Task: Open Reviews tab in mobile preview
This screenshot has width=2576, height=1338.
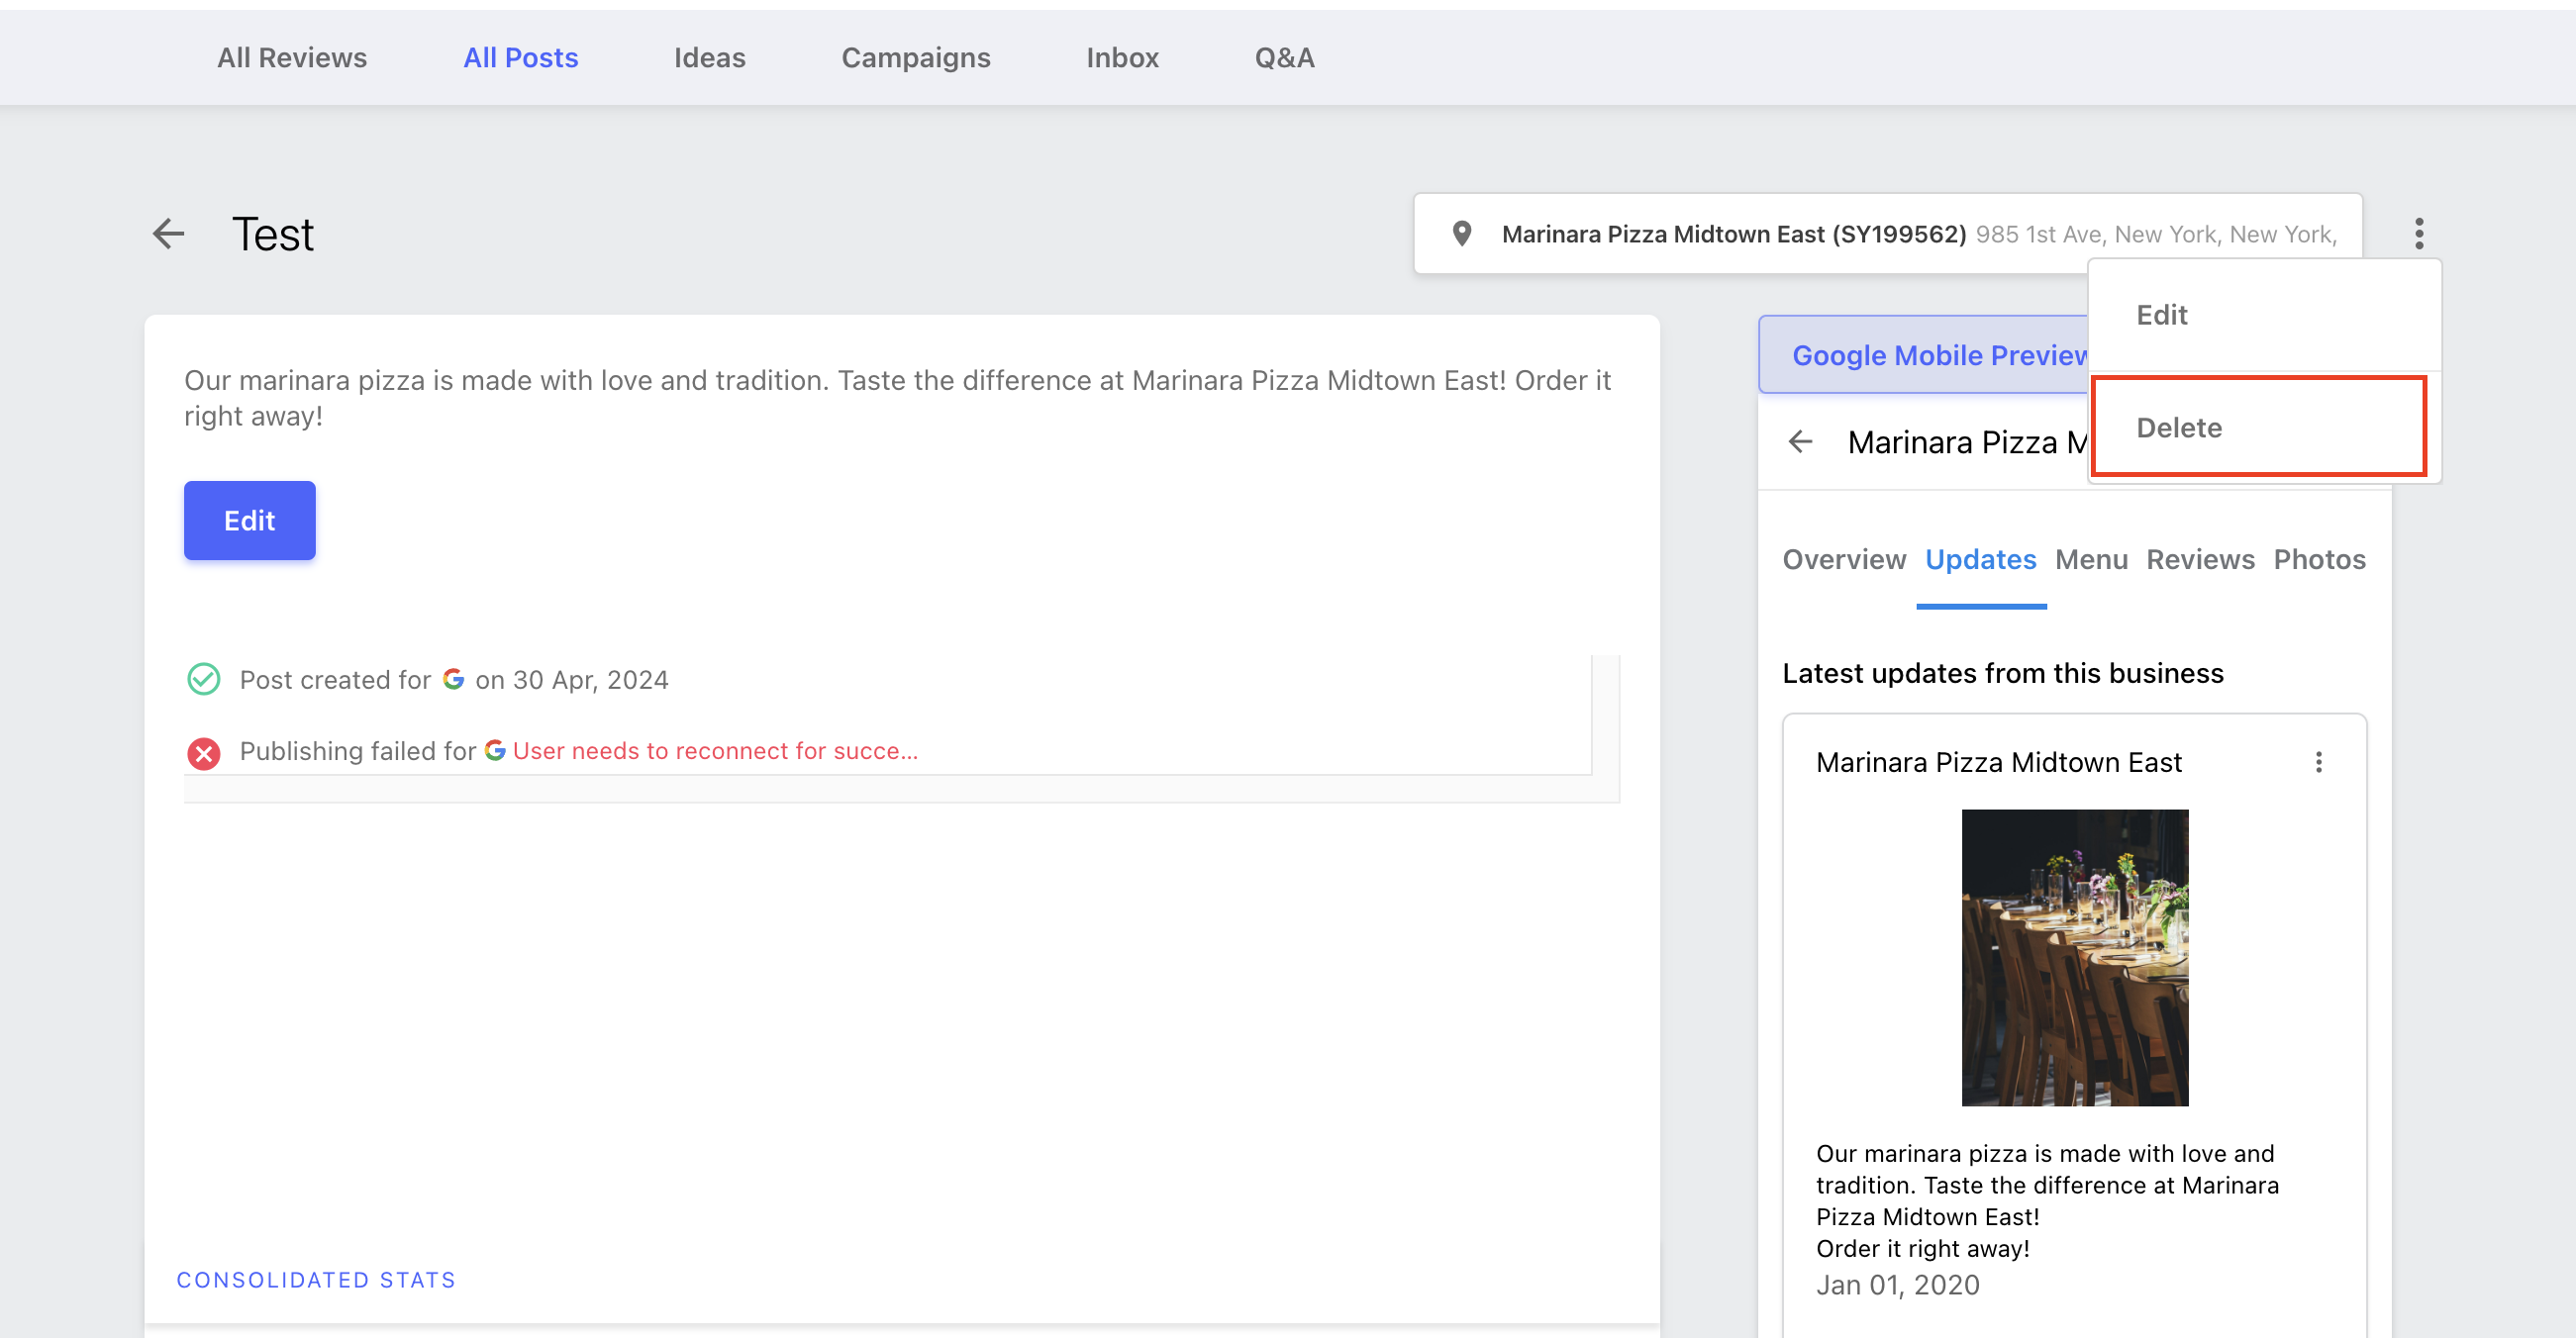Action: 2200,559
